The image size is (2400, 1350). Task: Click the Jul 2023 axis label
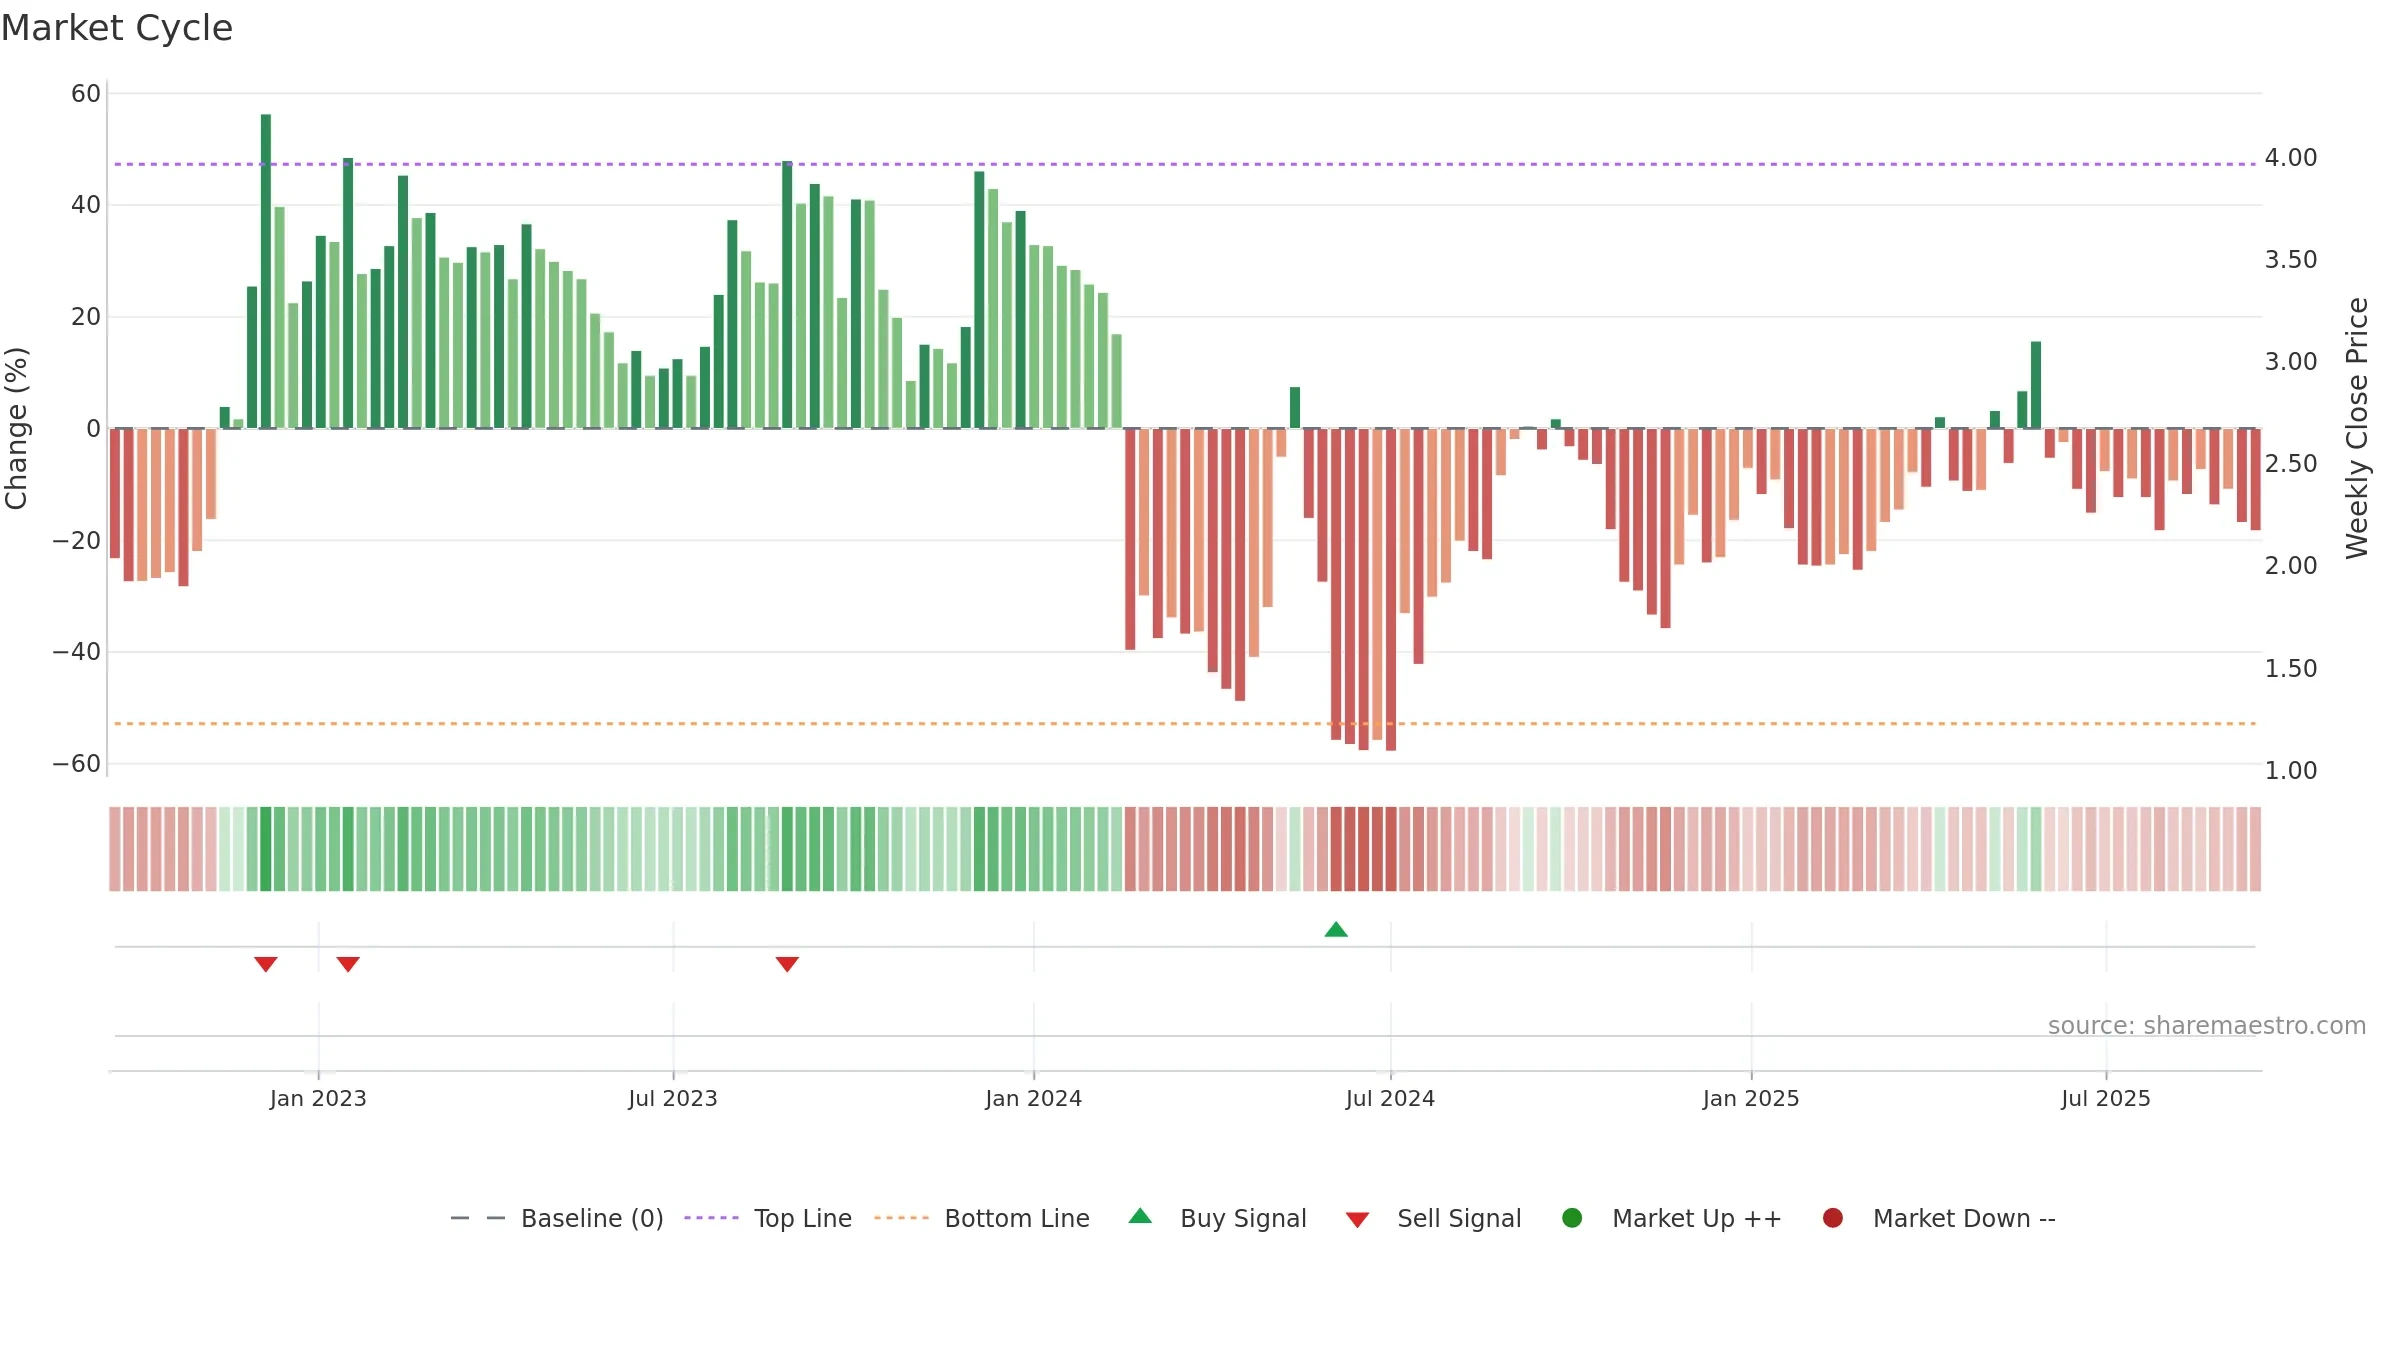(673, 1099)
